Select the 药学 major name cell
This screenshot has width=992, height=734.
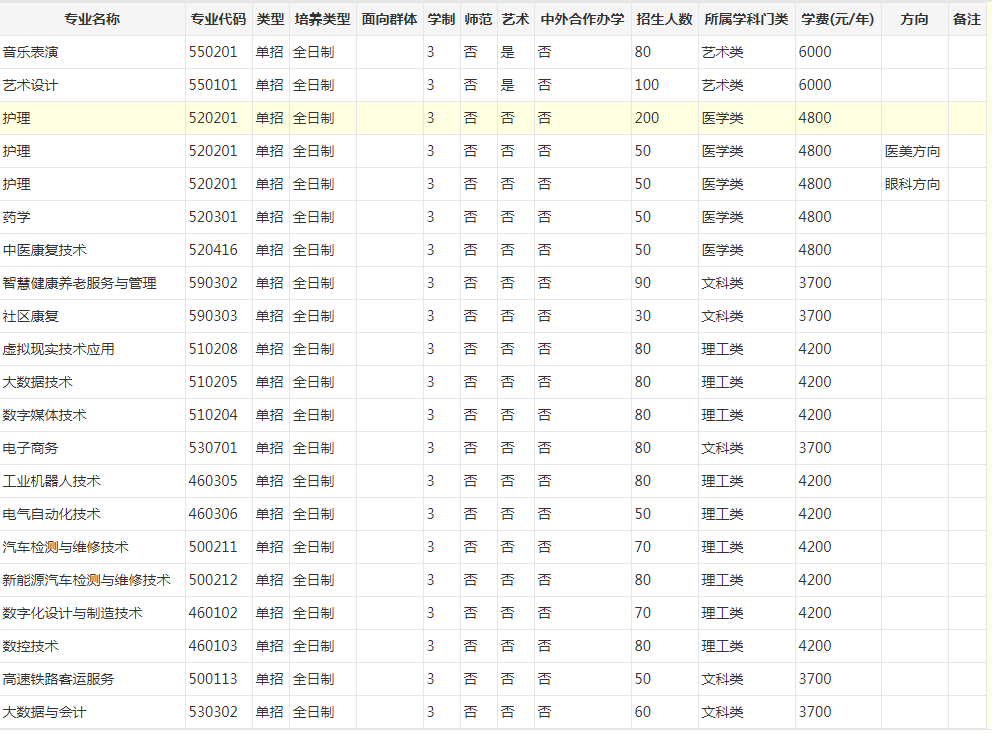point(17,217)
